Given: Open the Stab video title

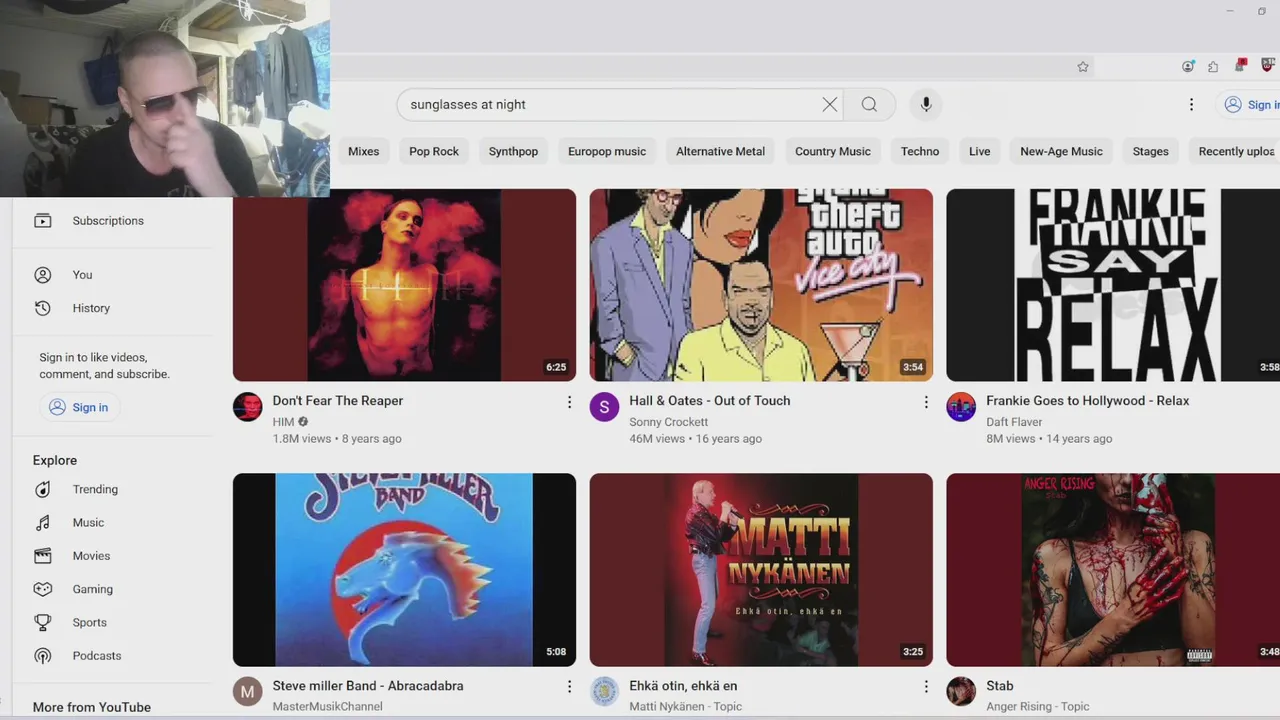Looking at the screenshot, I should pos(1000,686).
